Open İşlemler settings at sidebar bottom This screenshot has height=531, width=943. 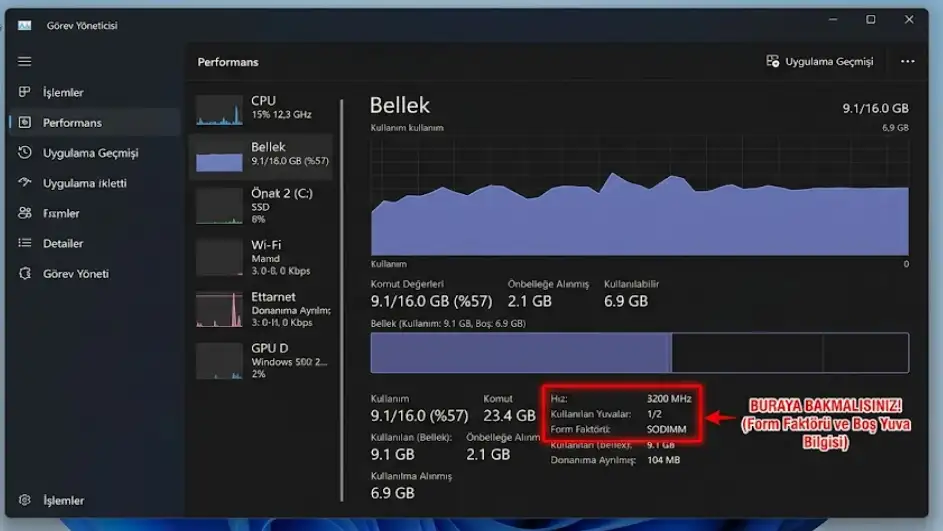(x=63, y=500)
